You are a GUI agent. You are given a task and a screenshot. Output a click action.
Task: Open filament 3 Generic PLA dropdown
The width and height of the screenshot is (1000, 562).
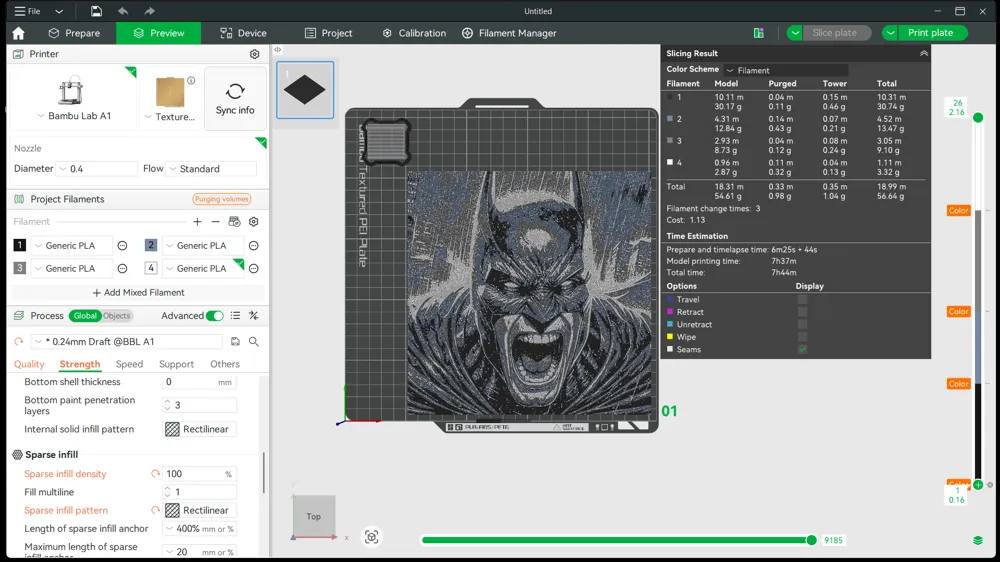click(71, 269)
